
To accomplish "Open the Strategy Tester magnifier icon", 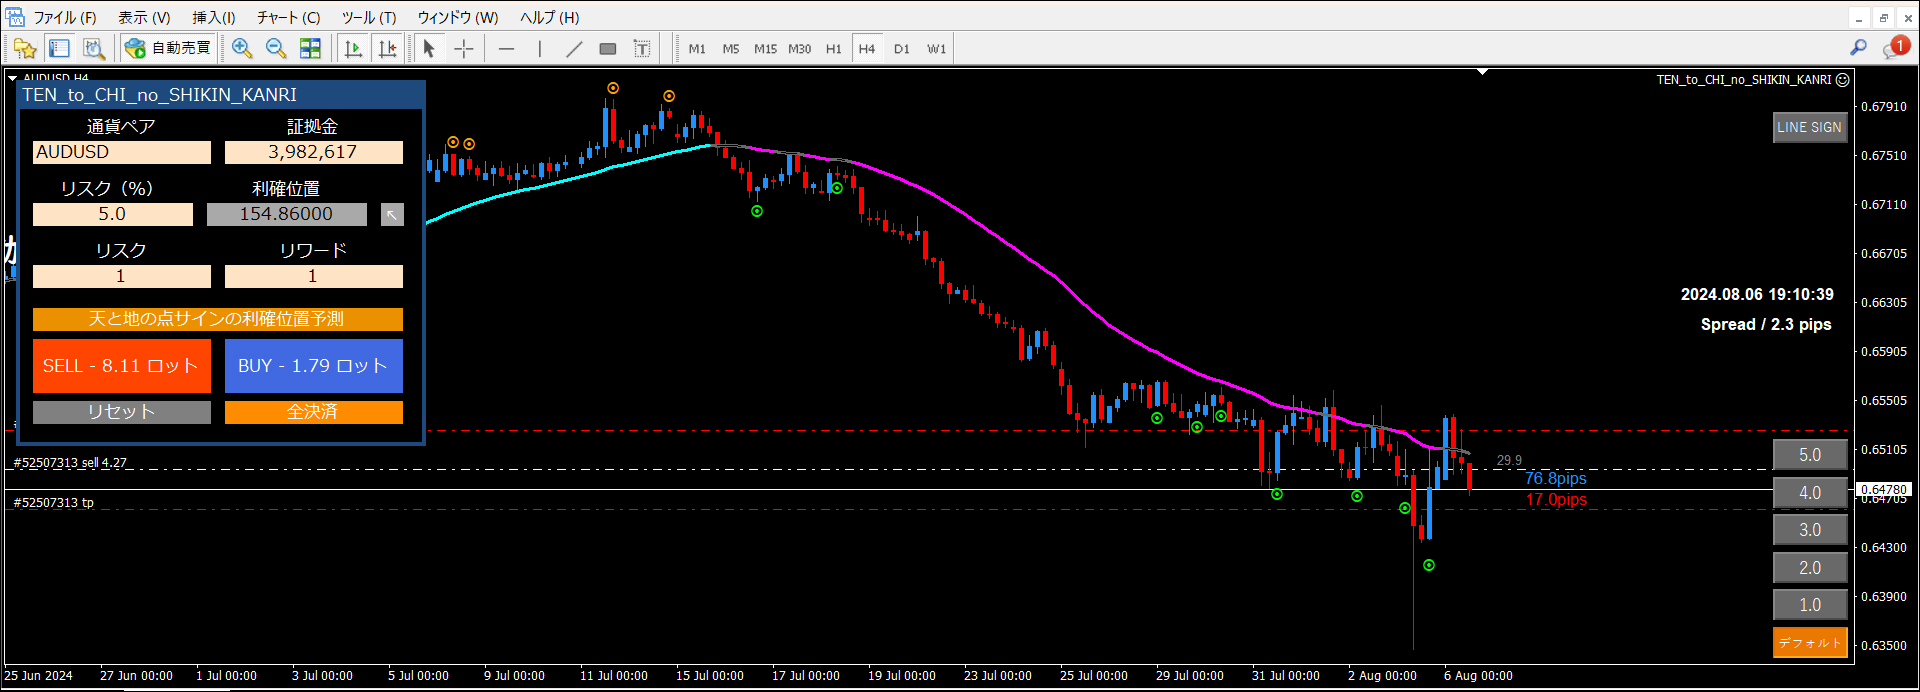I will tap(94, 48).
